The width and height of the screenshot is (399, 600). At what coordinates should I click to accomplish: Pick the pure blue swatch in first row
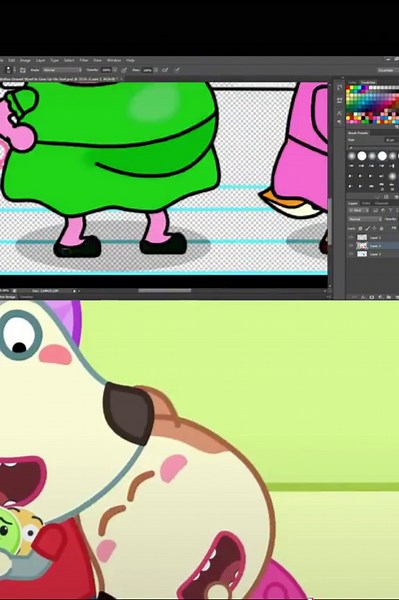(363, 88)
